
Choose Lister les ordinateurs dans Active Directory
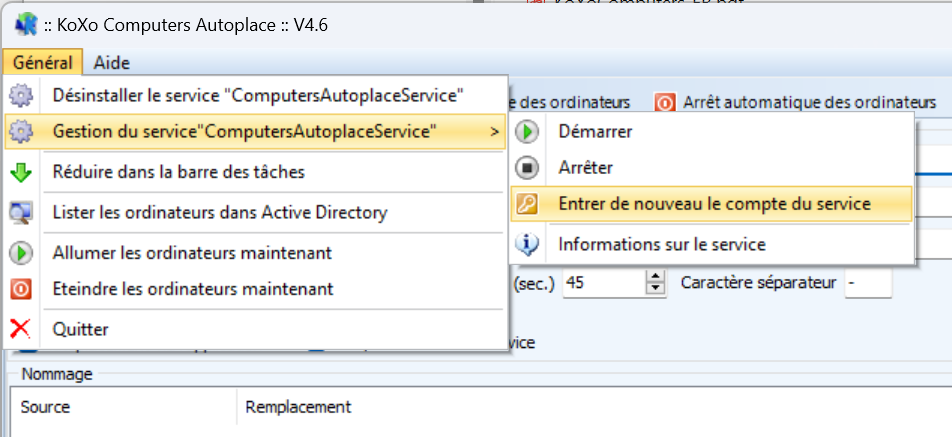point(255,212)
